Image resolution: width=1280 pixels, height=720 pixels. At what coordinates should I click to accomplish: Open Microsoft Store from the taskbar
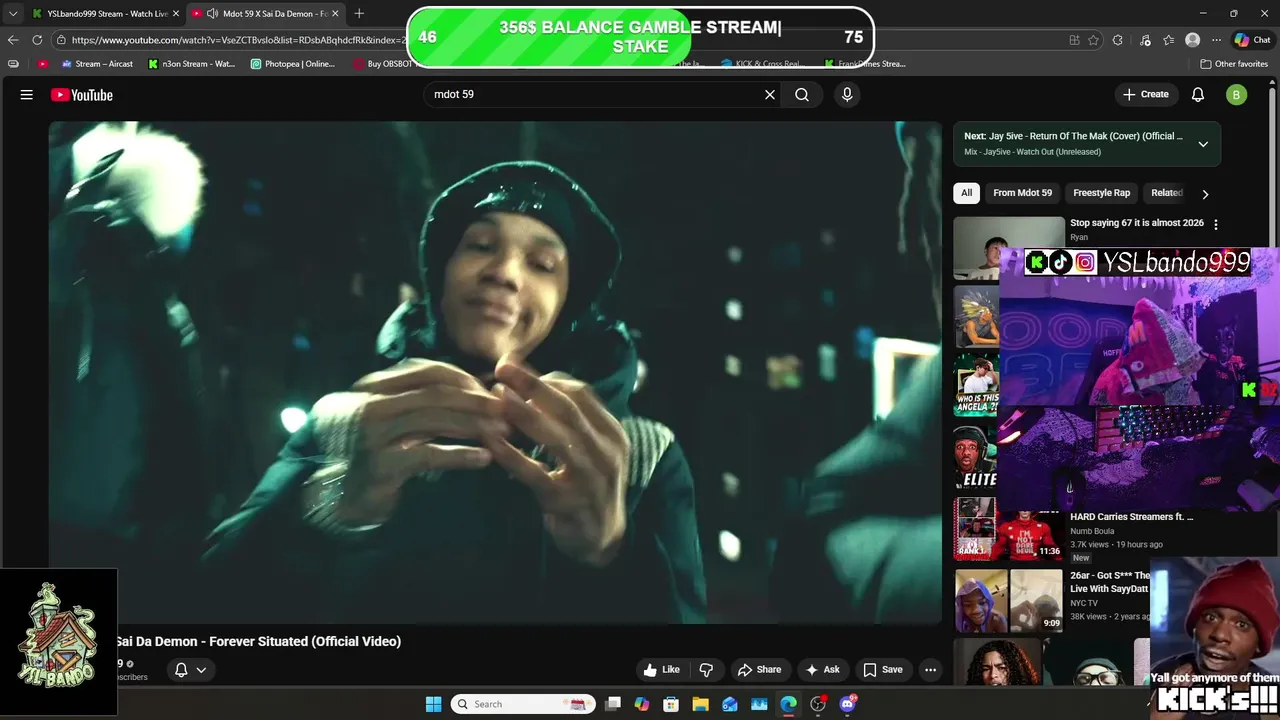tap(671, 704)
